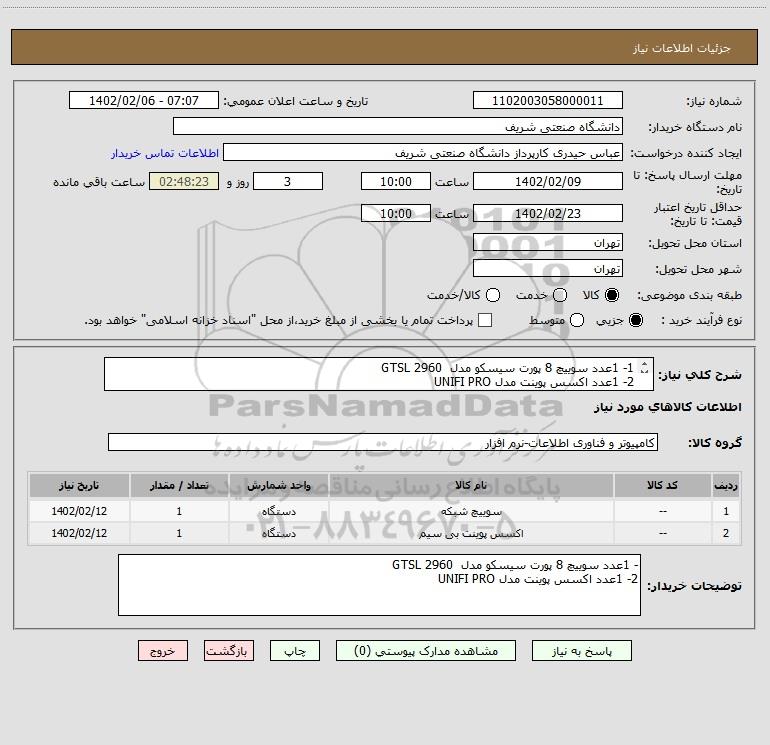The width and height of the screenshot is (770, 745).
Task: Click the price validity hour 10:00 field
Action: (x=396, y=213)
